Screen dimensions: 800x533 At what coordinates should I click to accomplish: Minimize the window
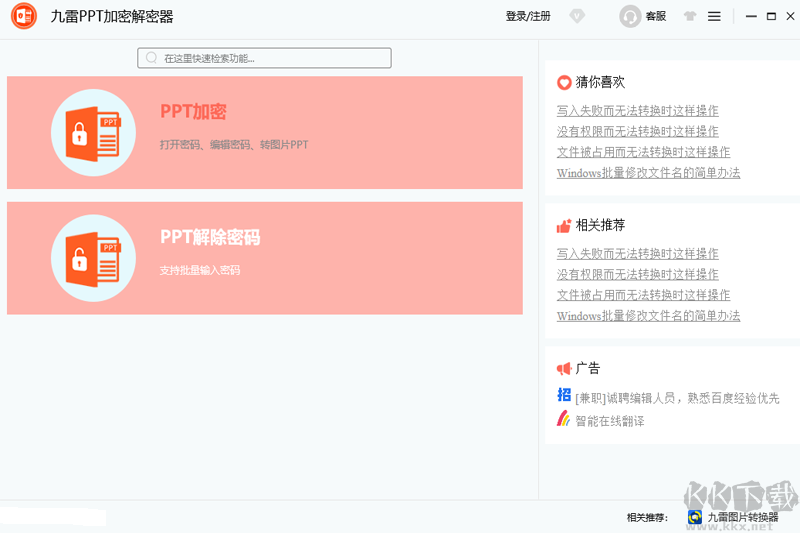coord(751,16)
